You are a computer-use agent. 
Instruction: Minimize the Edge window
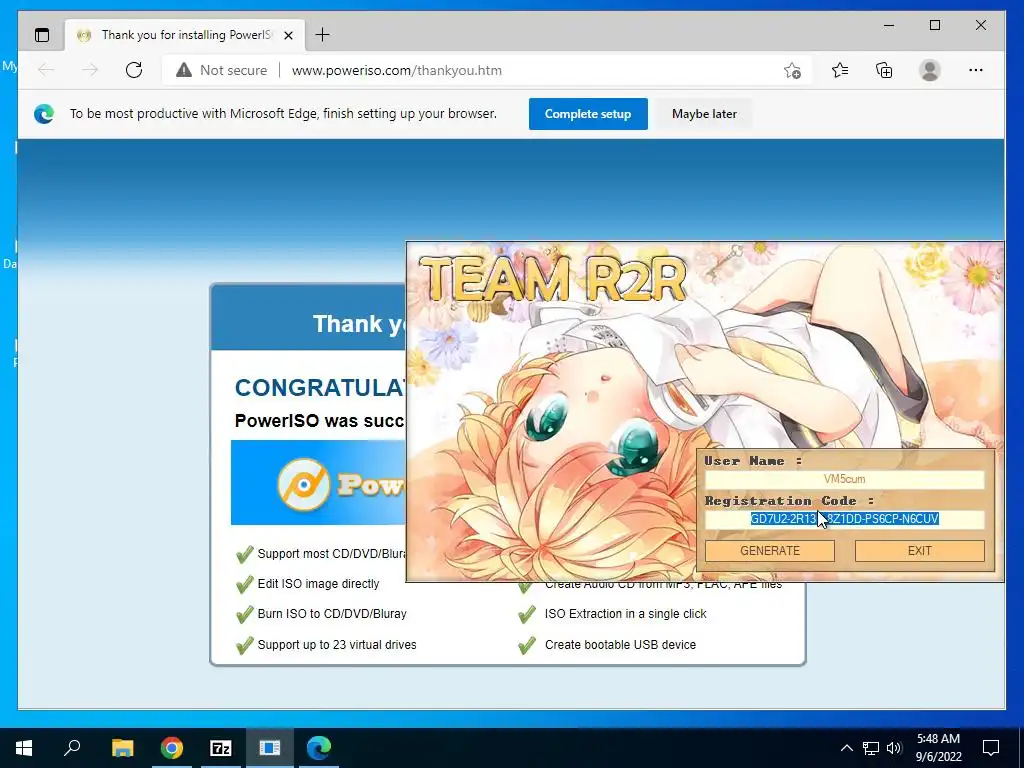coord(889,25)
